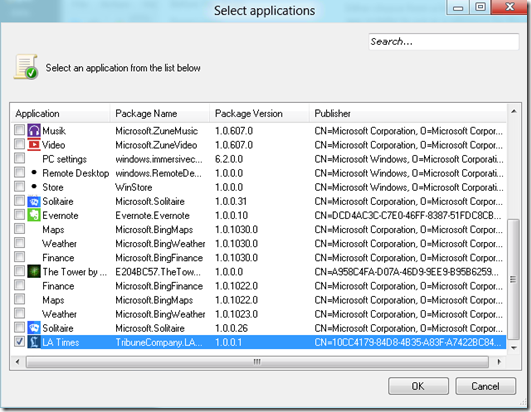This screenshot has width=531, height=412.
Task: Enable the PC settings checkbox
Action: point(20,158)
